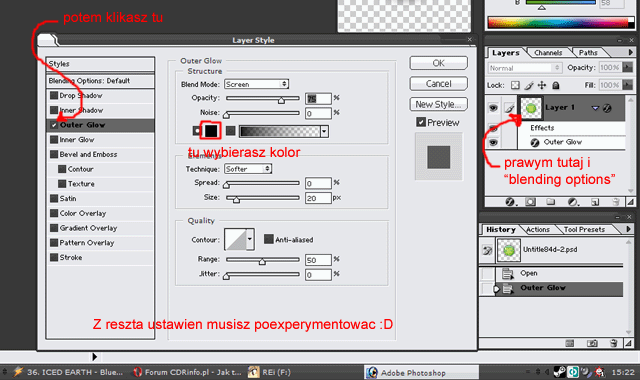Open History panel flyout menu arrow

click(628, 229)
